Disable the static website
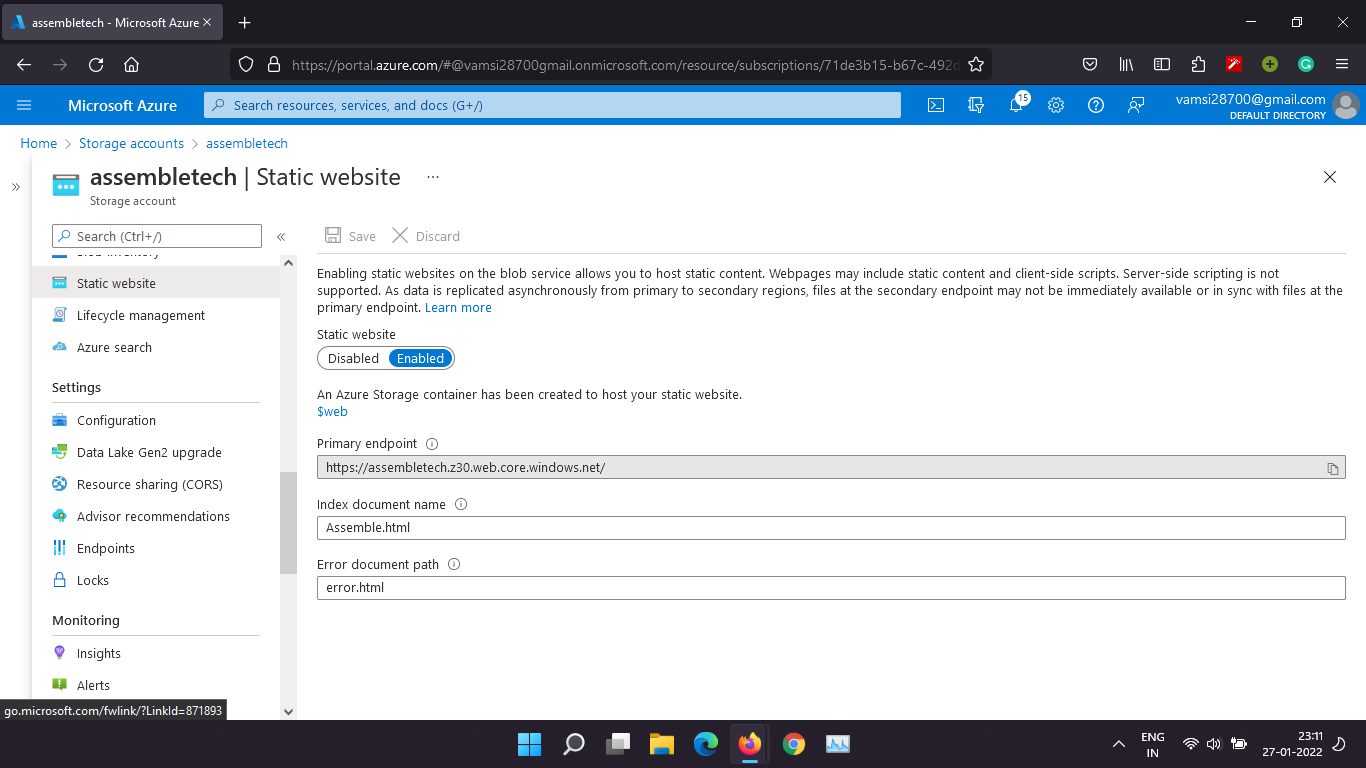Image resolution: width=1366 pixels, height=768 pixels. [x=352, y=358]
